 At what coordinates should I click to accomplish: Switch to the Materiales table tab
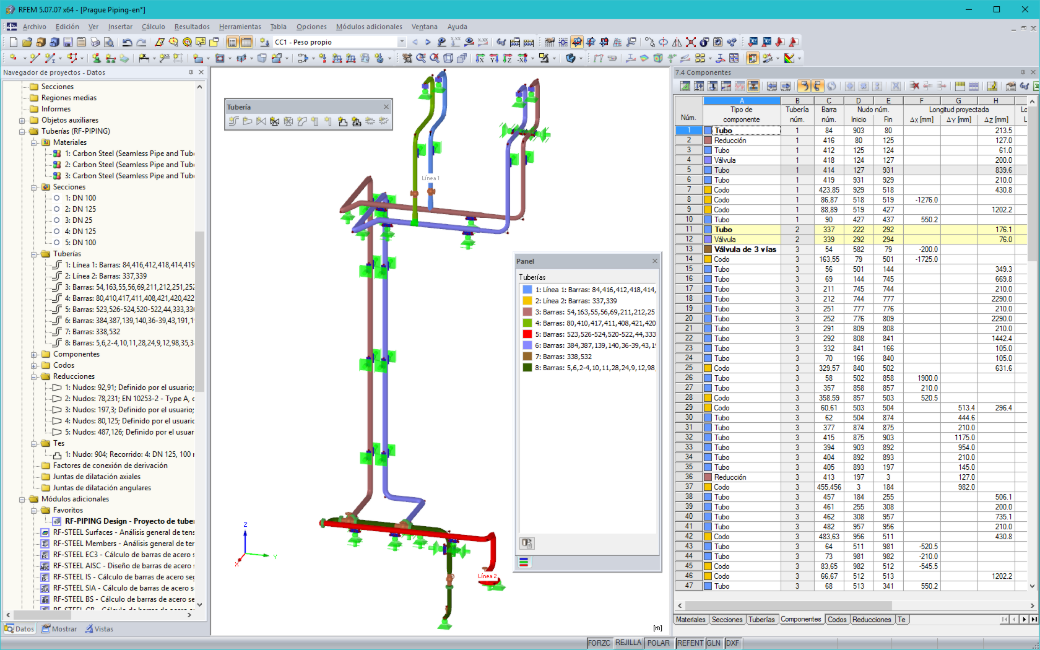coord(690,619)
